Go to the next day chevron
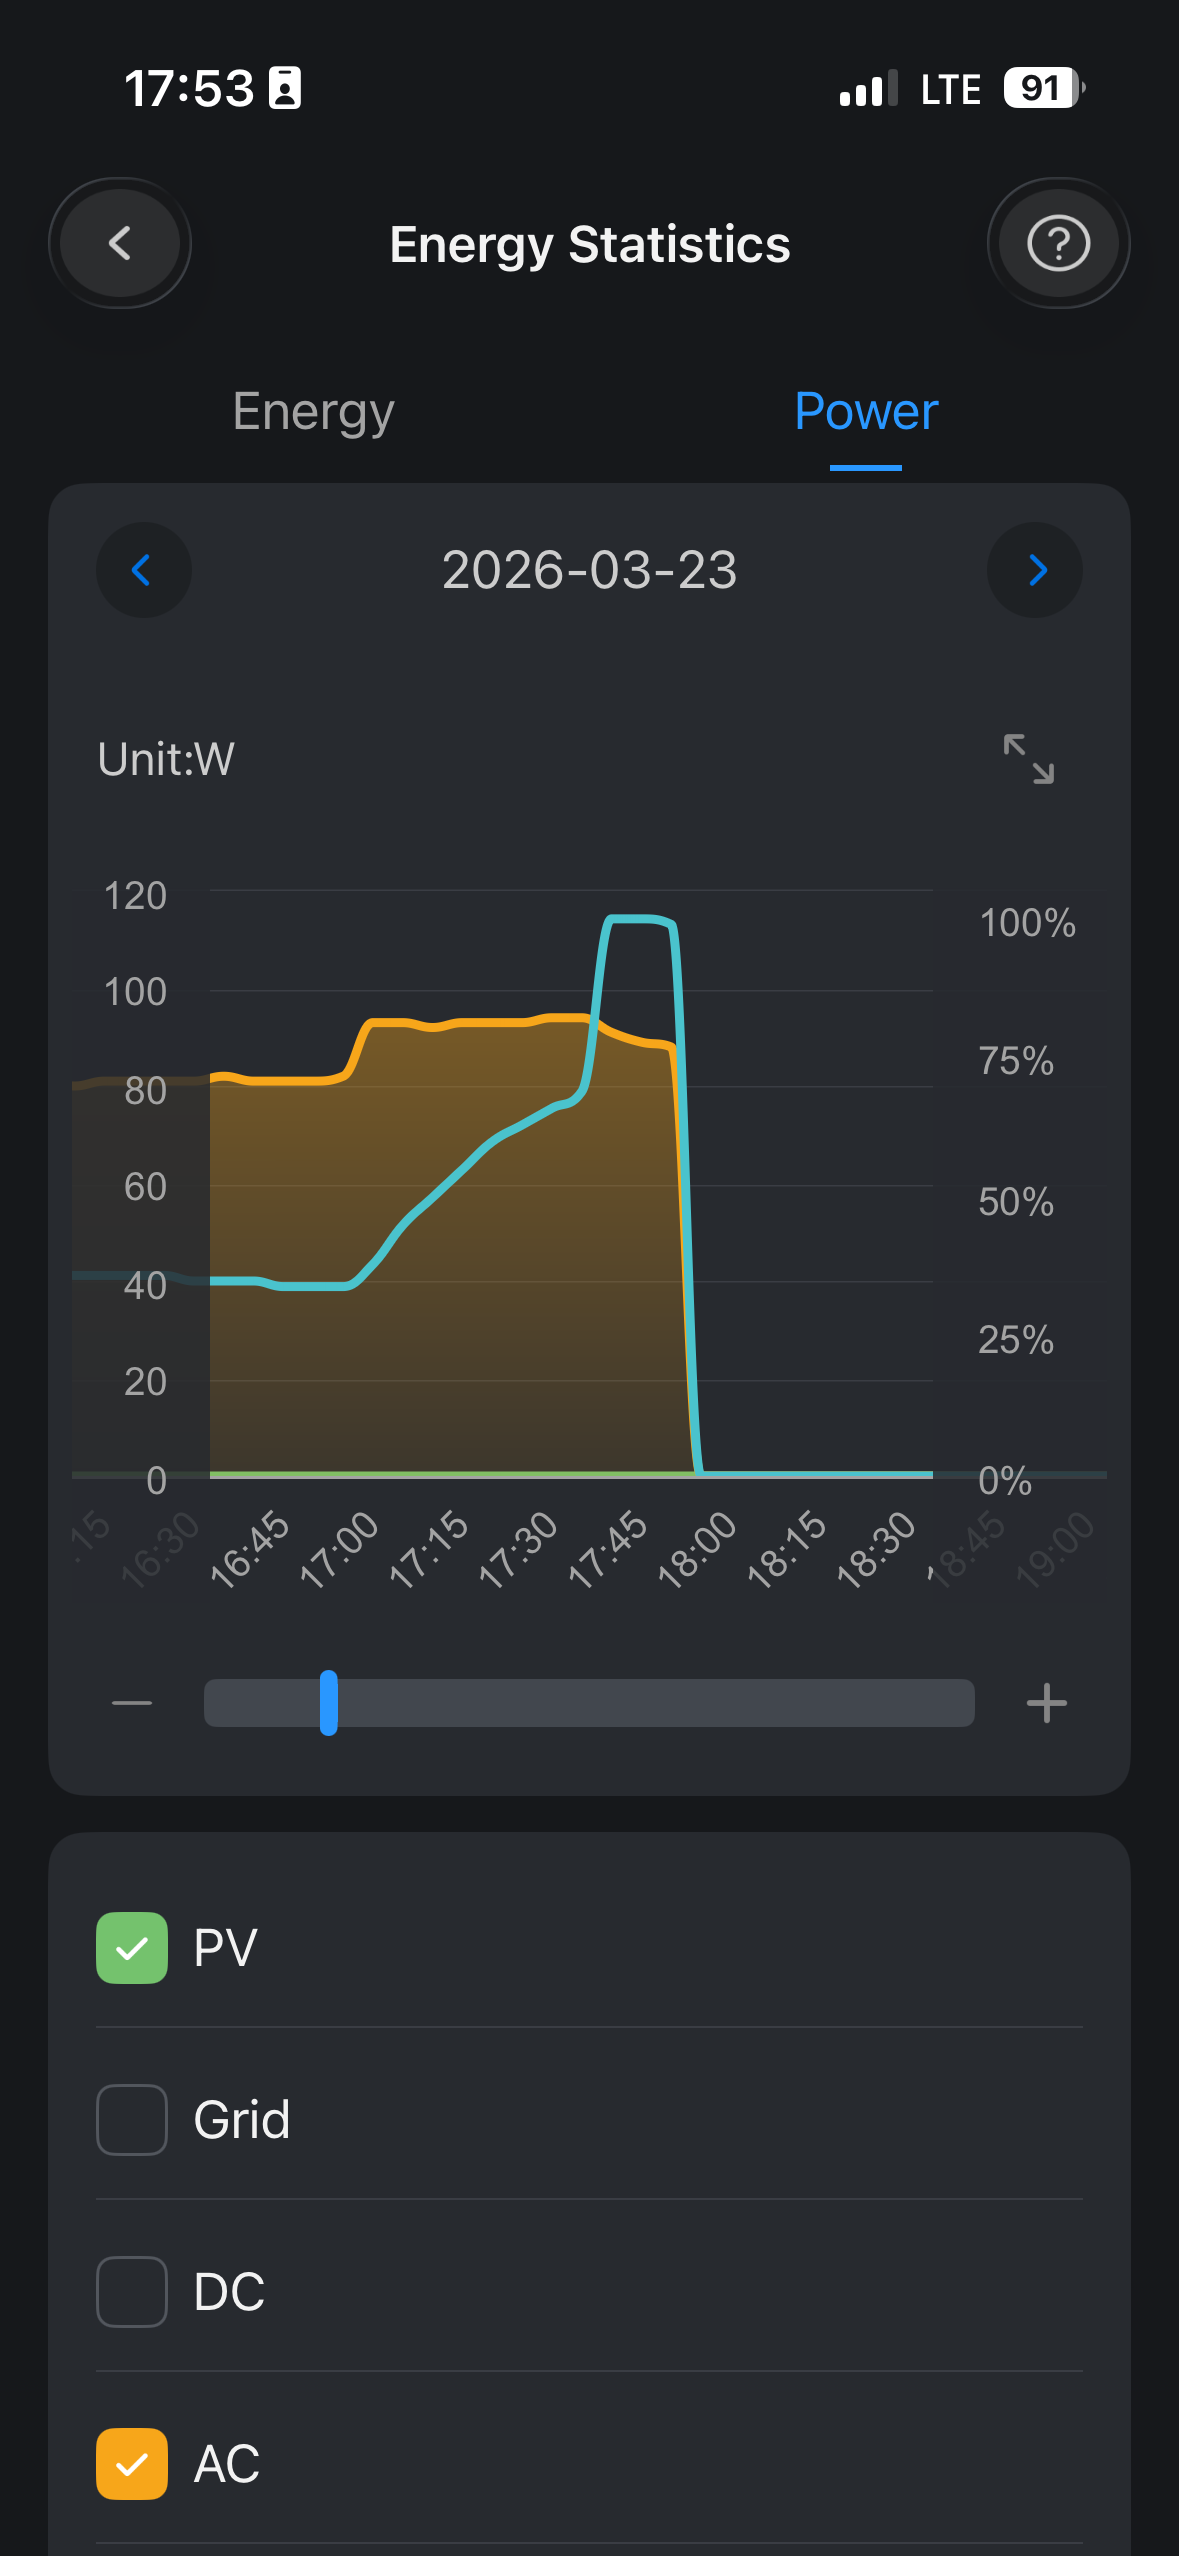Screen dimensions: 1179x2556 click(x=1035, y=570)
